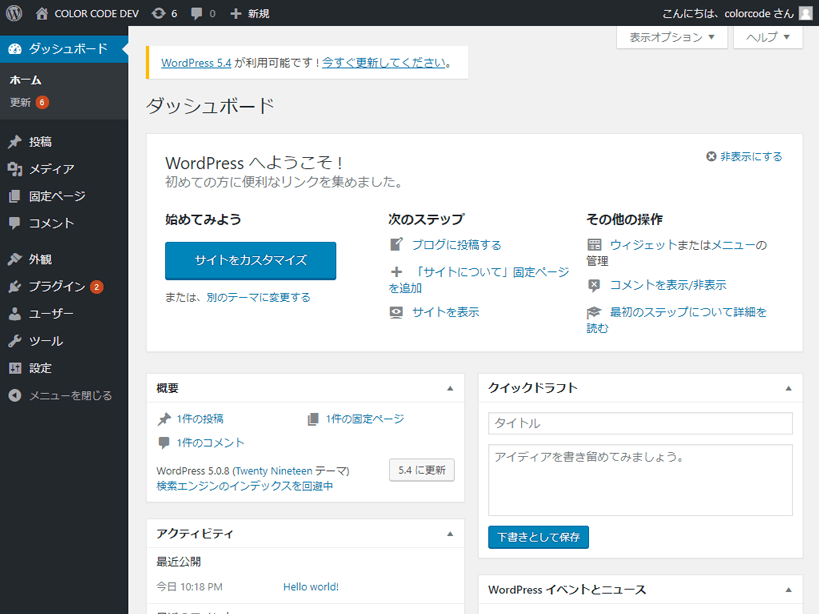819x614 pixels.
Task: Click the 投稿 pushpin icon in sidebar
Action: coord(15,141)
